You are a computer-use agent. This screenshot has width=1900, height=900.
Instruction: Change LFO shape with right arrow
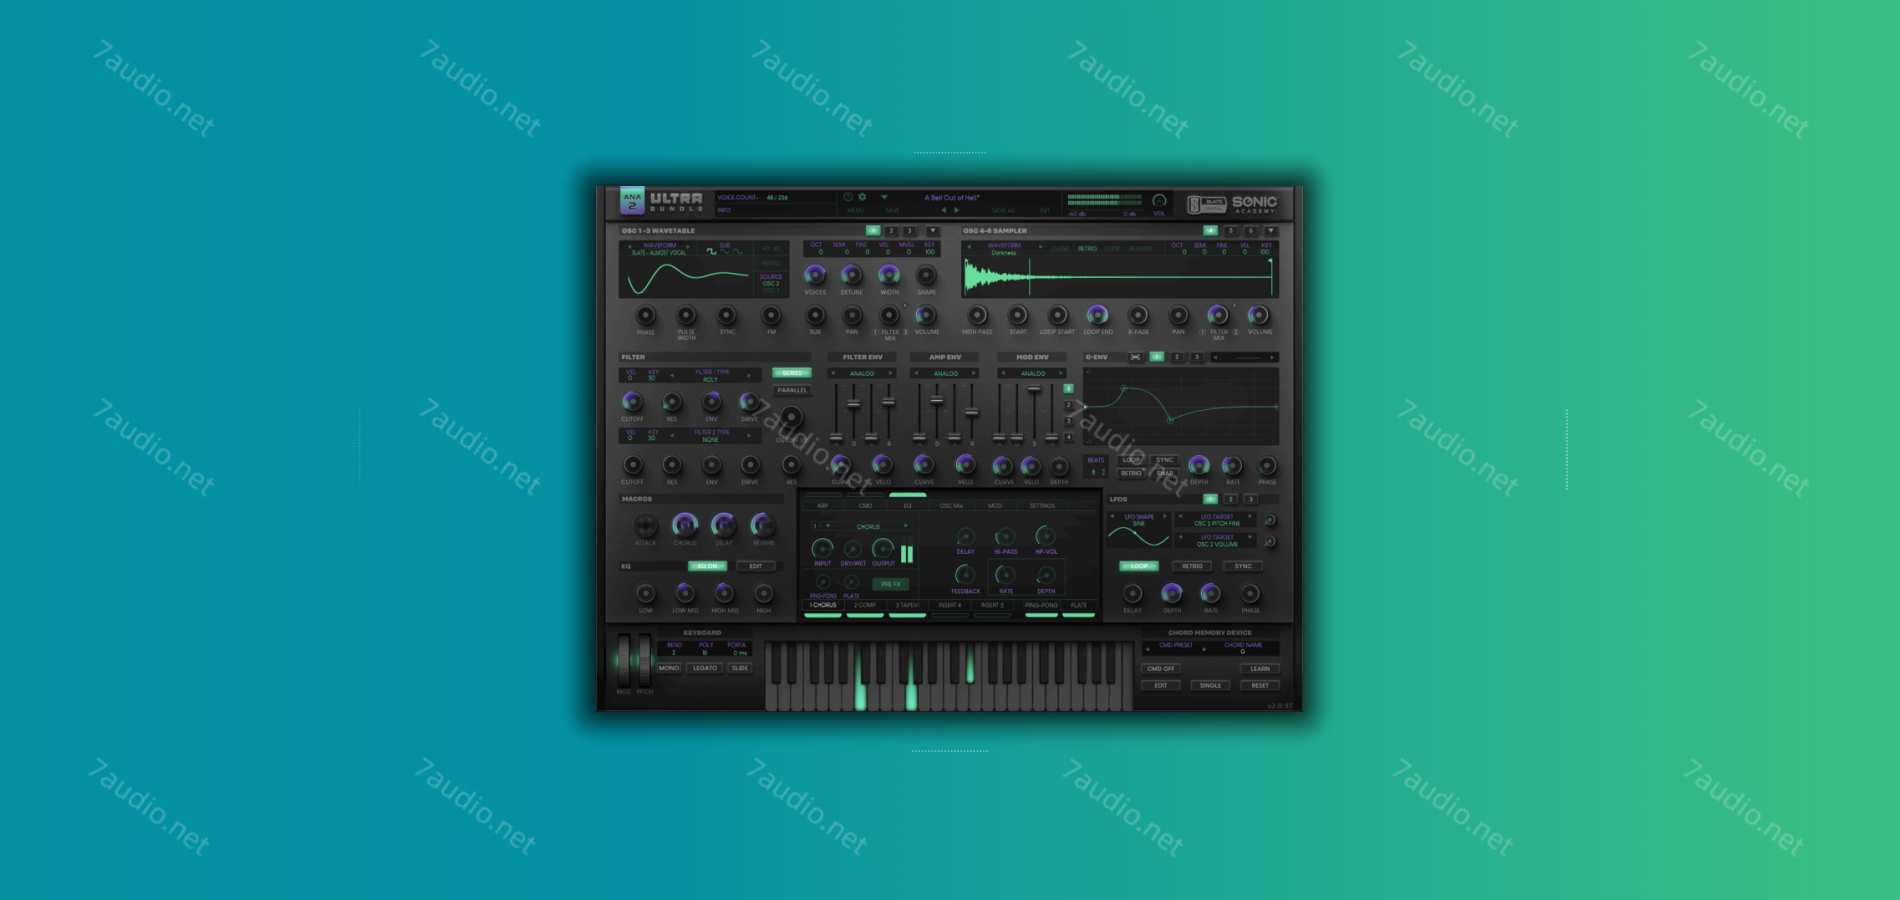click(x=1166, y=517)
